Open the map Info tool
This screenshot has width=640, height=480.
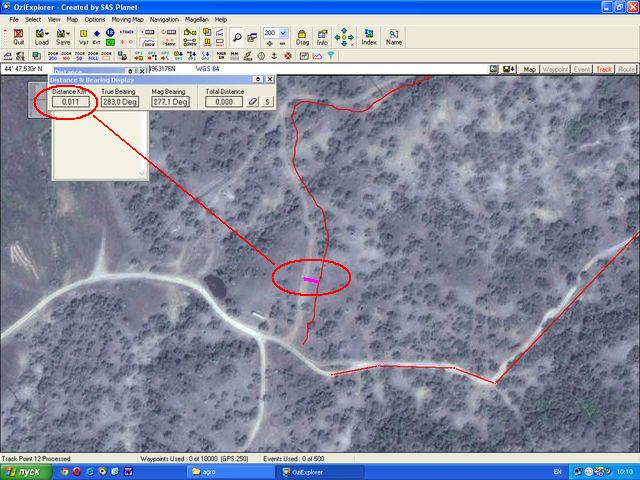pos(322,37)
